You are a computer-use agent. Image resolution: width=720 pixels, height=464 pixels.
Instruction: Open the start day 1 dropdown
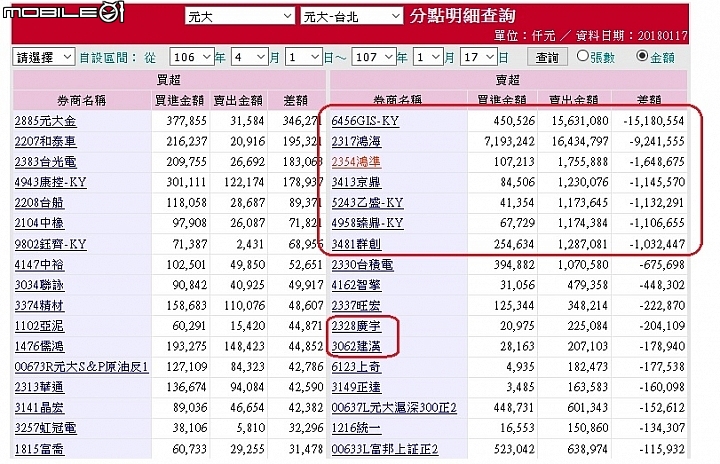pyautogui.click(x=303, y=57)
